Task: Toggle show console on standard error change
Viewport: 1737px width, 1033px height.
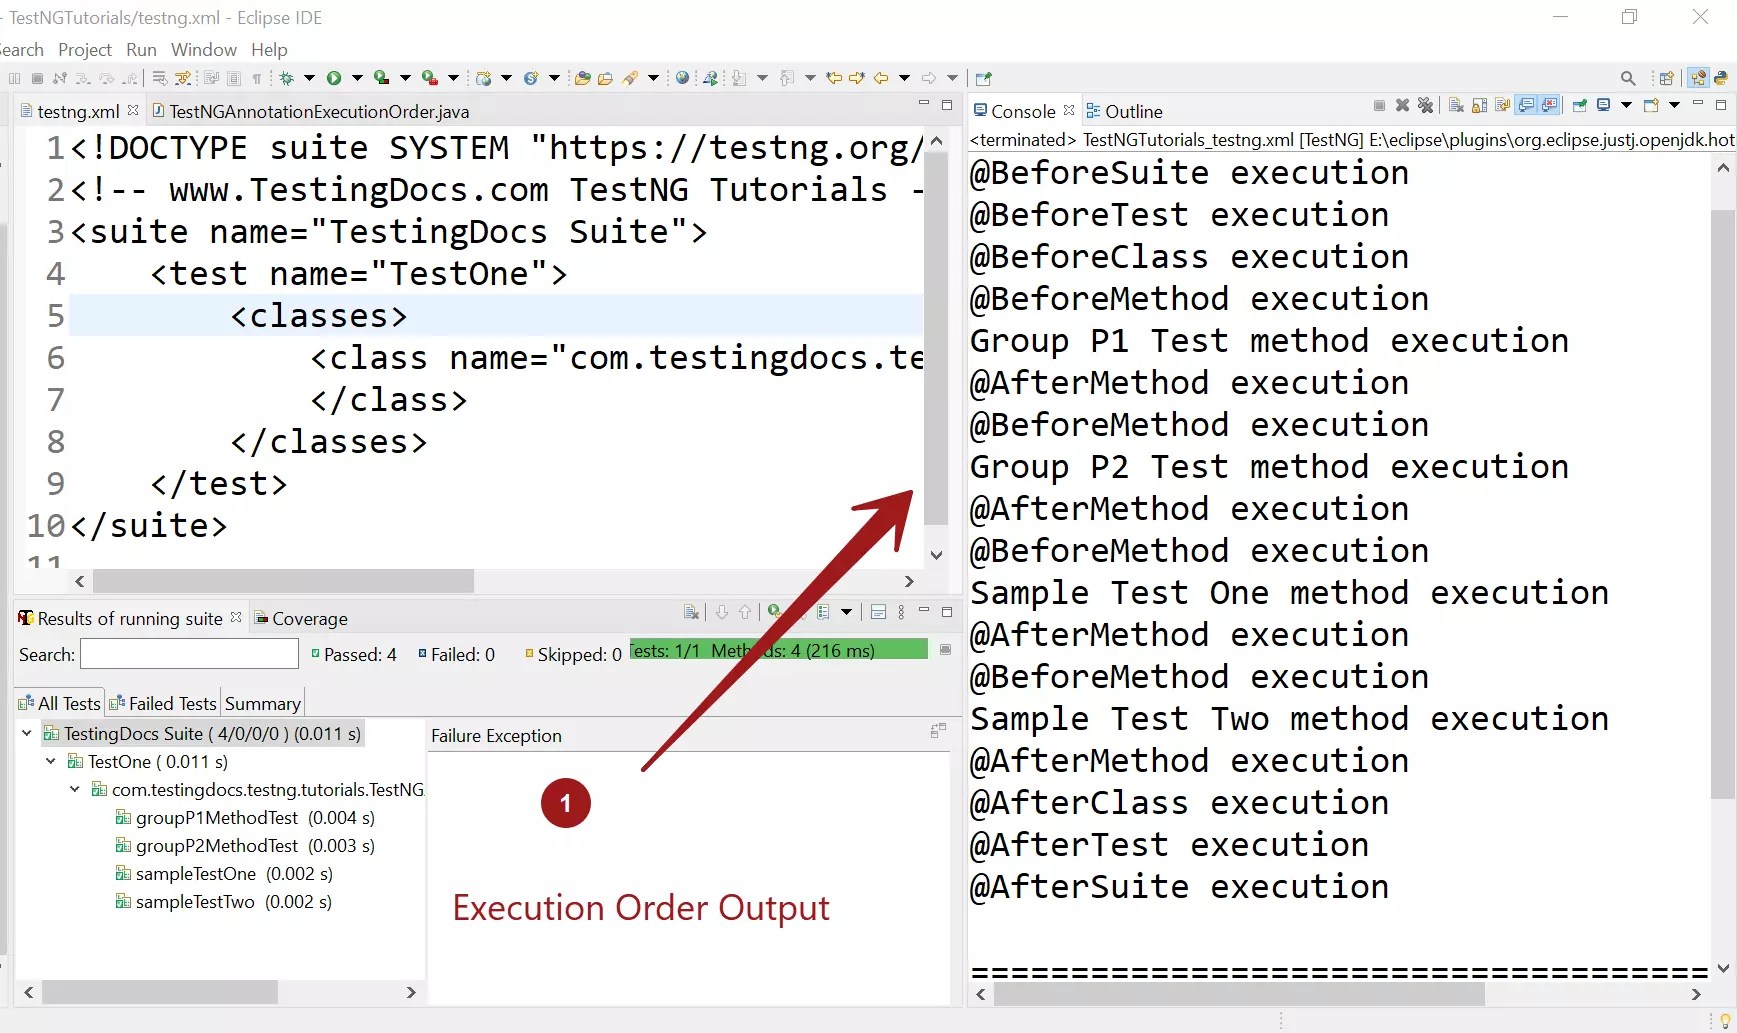Action: tap(1549, 105)
